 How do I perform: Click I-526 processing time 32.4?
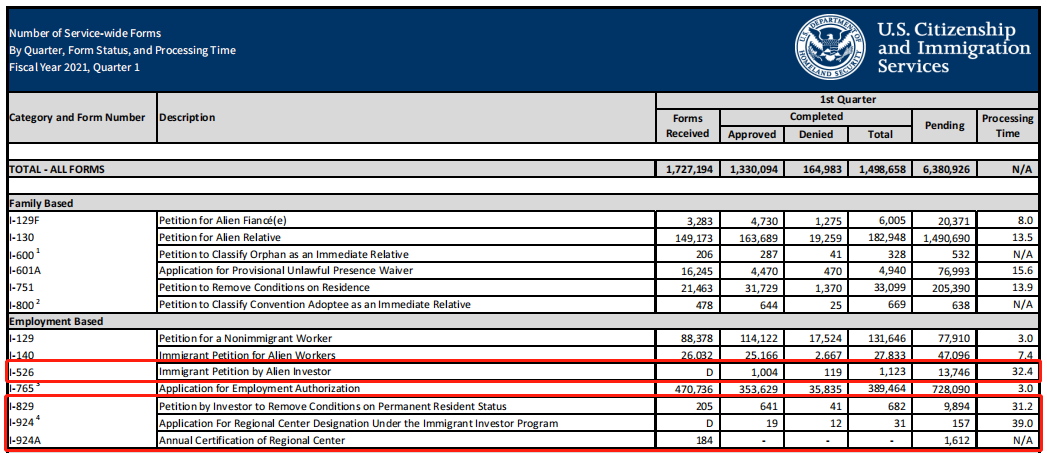pyautogui.click(x=1024, y=371)
